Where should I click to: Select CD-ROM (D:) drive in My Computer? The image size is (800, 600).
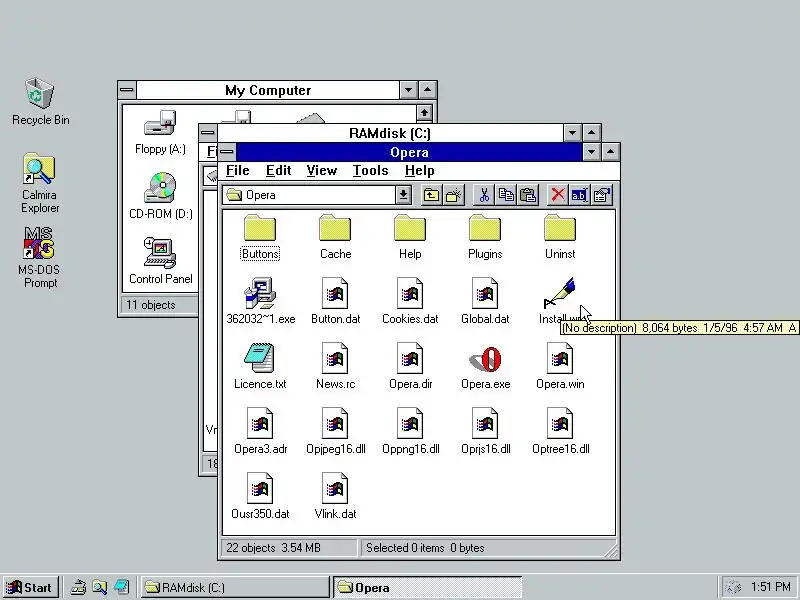point(161,196)
